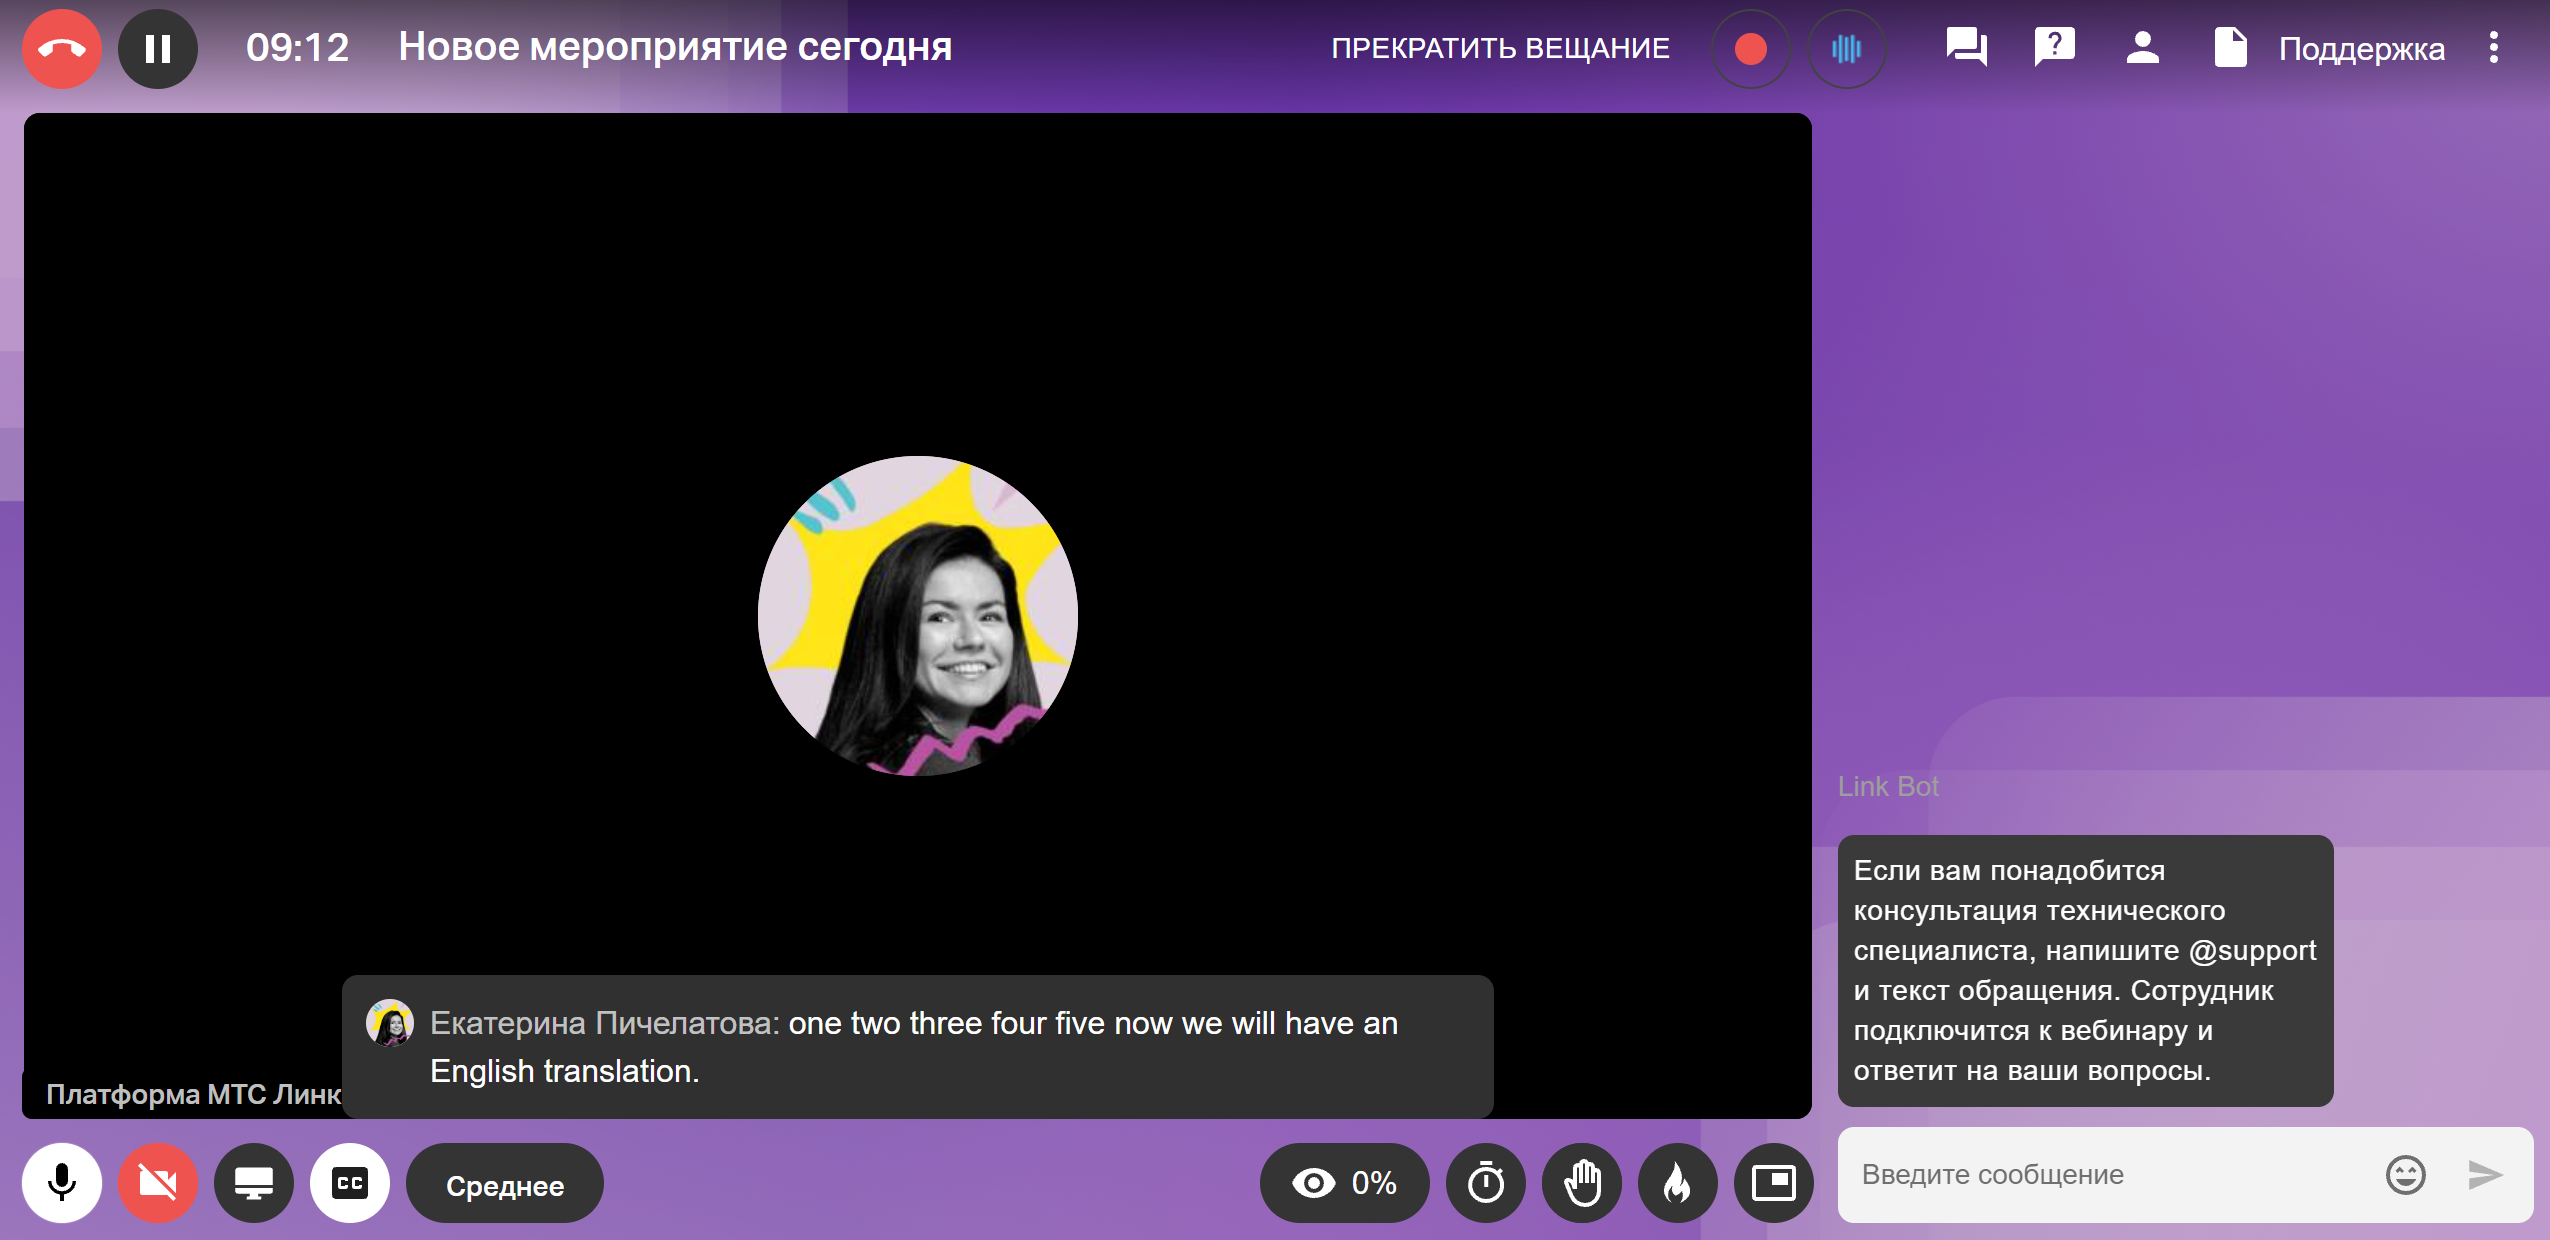
Task: Click the red hang up call button
Action: [x=62, y=48]
